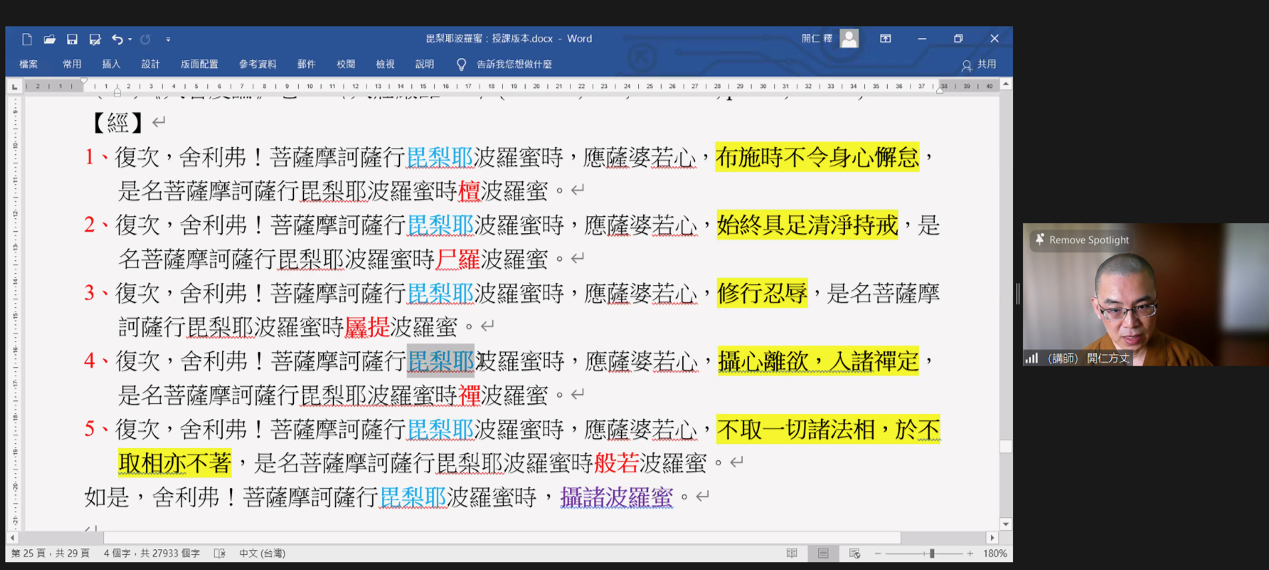
Task: Click Remove Spotlight on the video
Action: 1082,240
